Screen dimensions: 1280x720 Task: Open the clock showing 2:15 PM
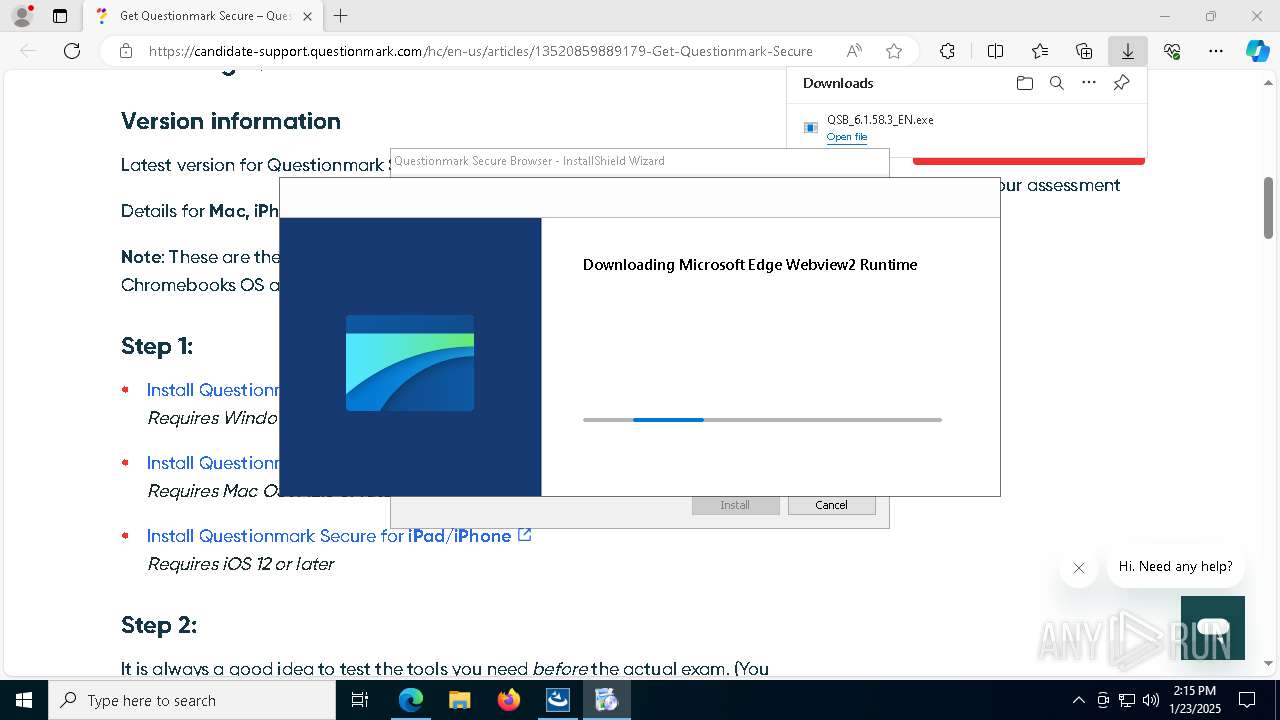click(x=1194, y=700)
